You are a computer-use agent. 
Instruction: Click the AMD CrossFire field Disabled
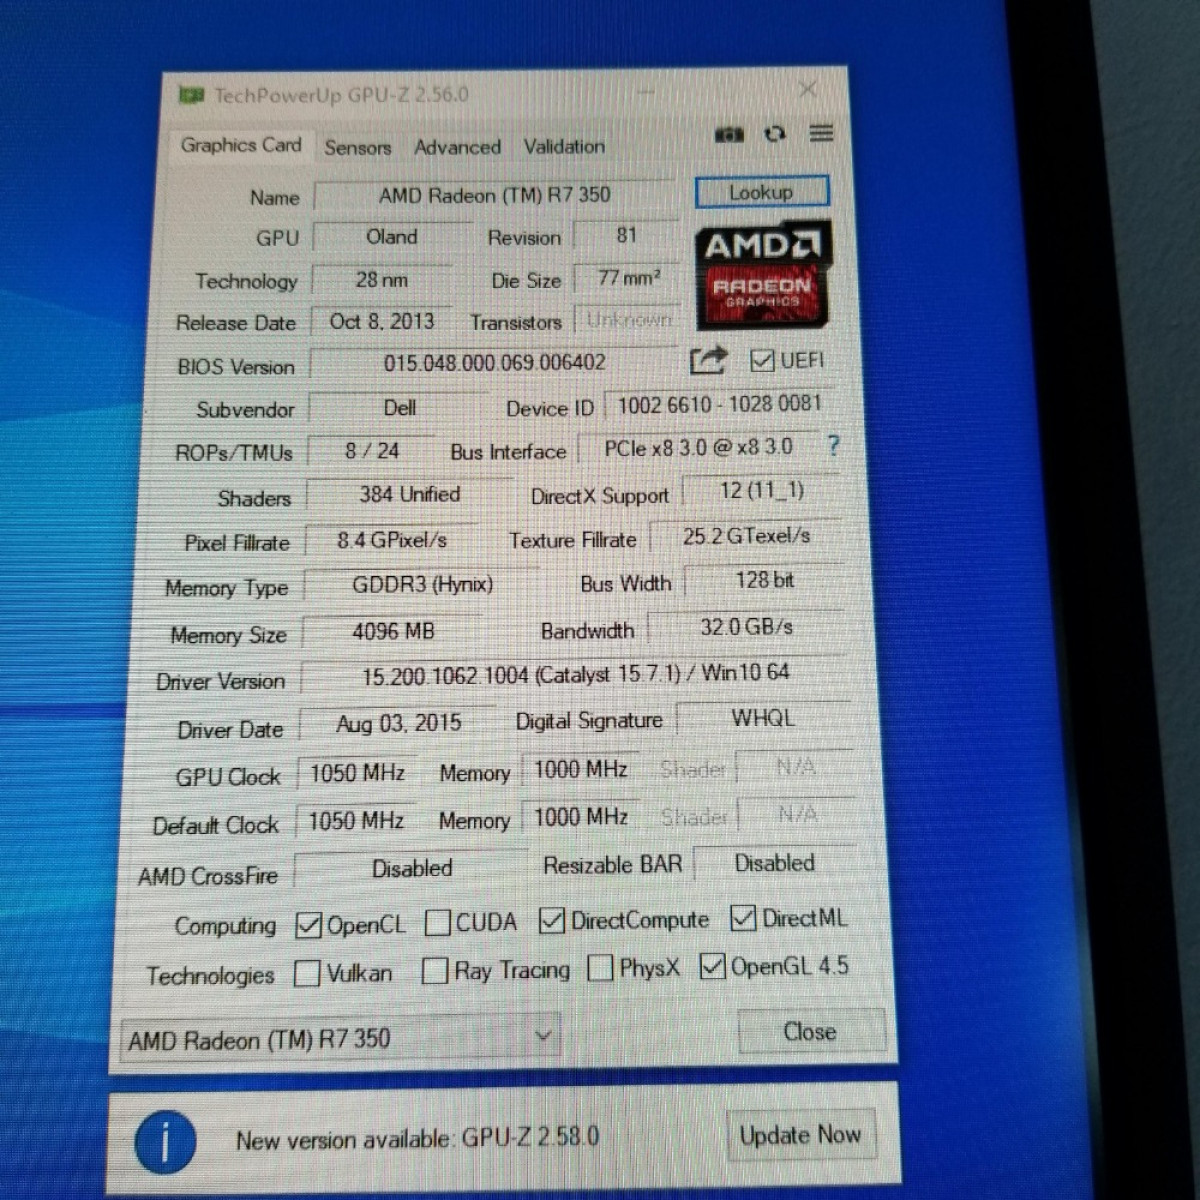(x=412, y=869)
